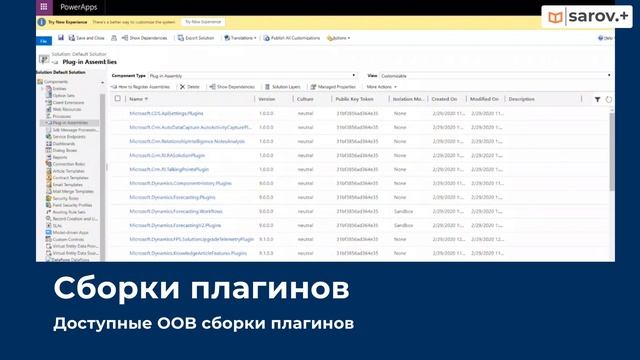This screenshot has width=640, height=360.
Task: Click How to Register Assemblies
Action: (x=140, y=87)
